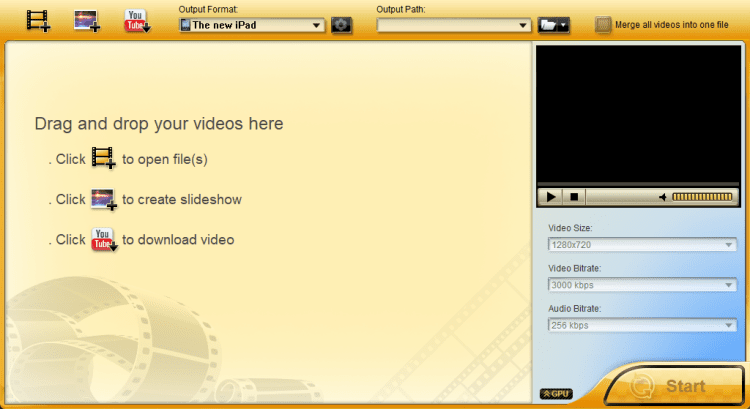Click the preview seek bar
750x409 pixels.
tap(638, 184)
